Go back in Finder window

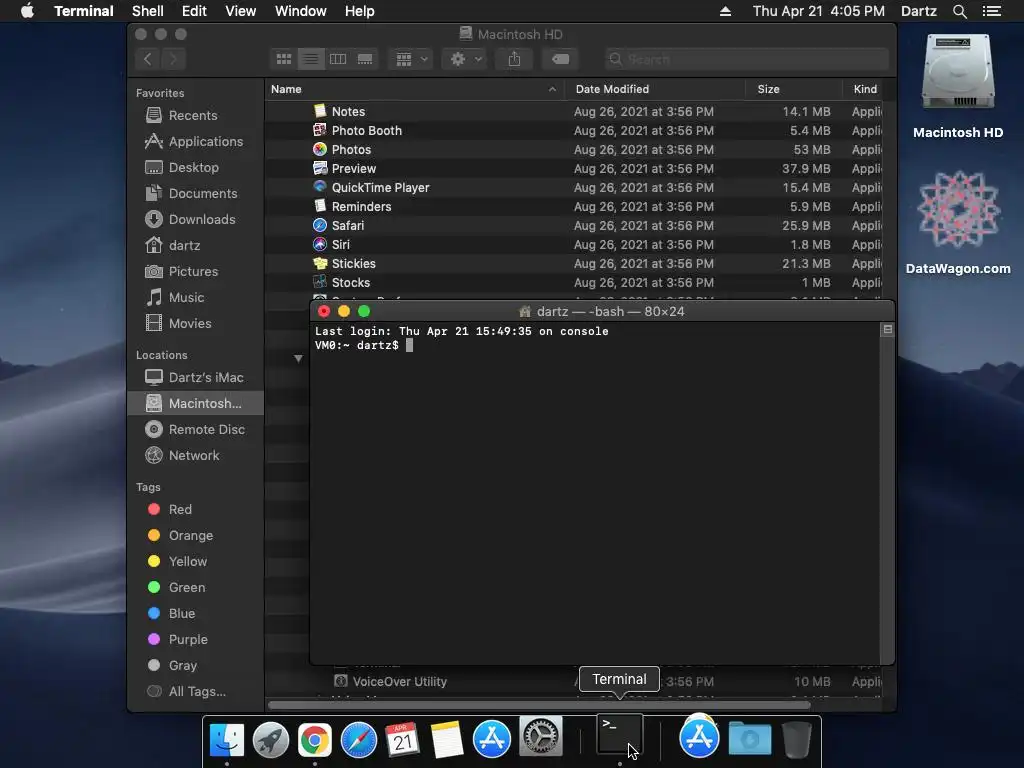pyautogui.click(x=148, y=59)
